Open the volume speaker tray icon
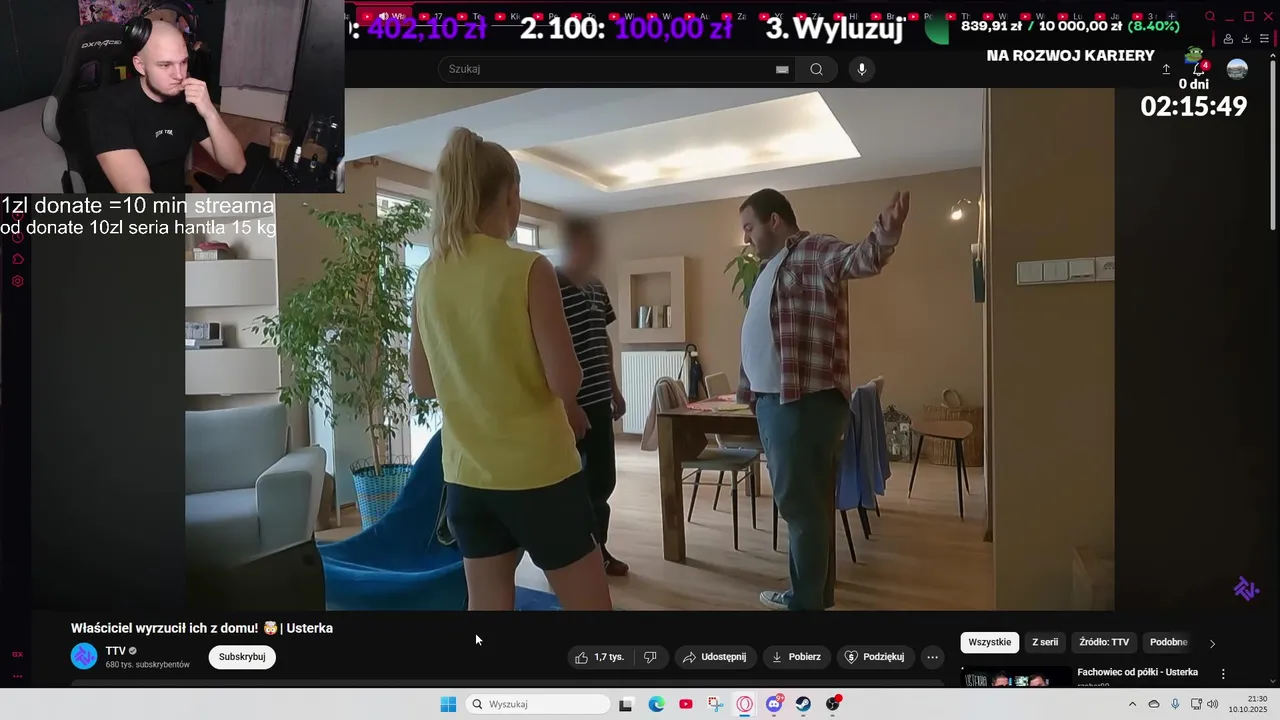Viewport: 1280px width, 720px height. [x=1213, y=704]
